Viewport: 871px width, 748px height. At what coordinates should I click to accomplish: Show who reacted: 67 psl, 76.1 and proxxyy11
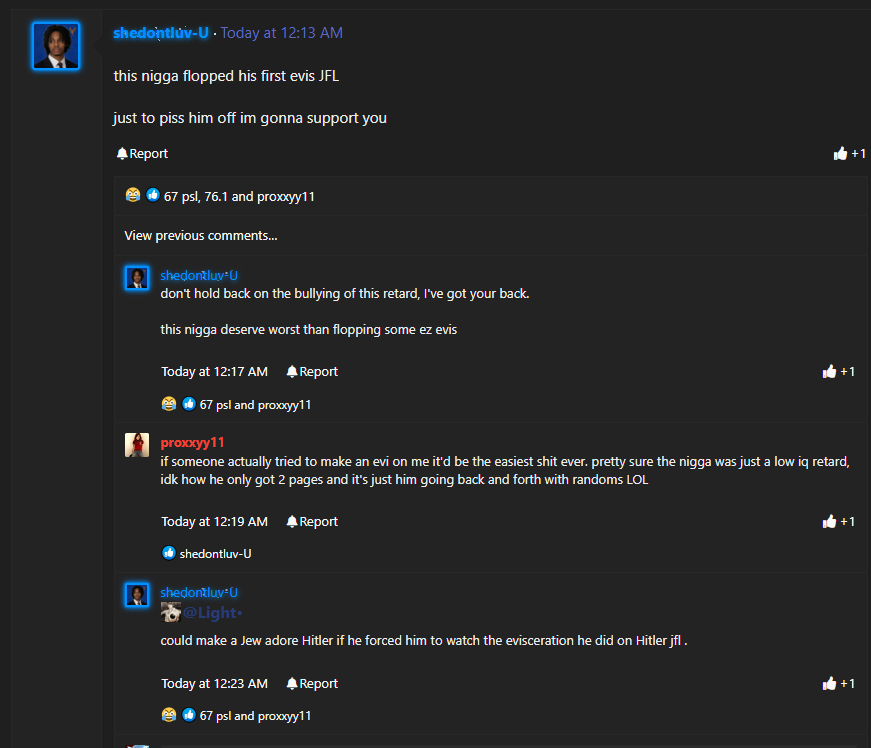[x=239, y=197]
